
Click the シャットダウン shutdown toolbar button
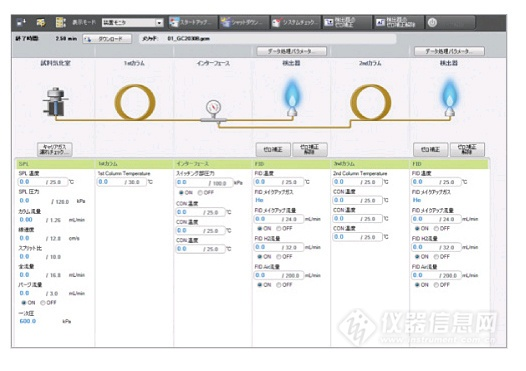pyautogui.click(x=244, y=22)
